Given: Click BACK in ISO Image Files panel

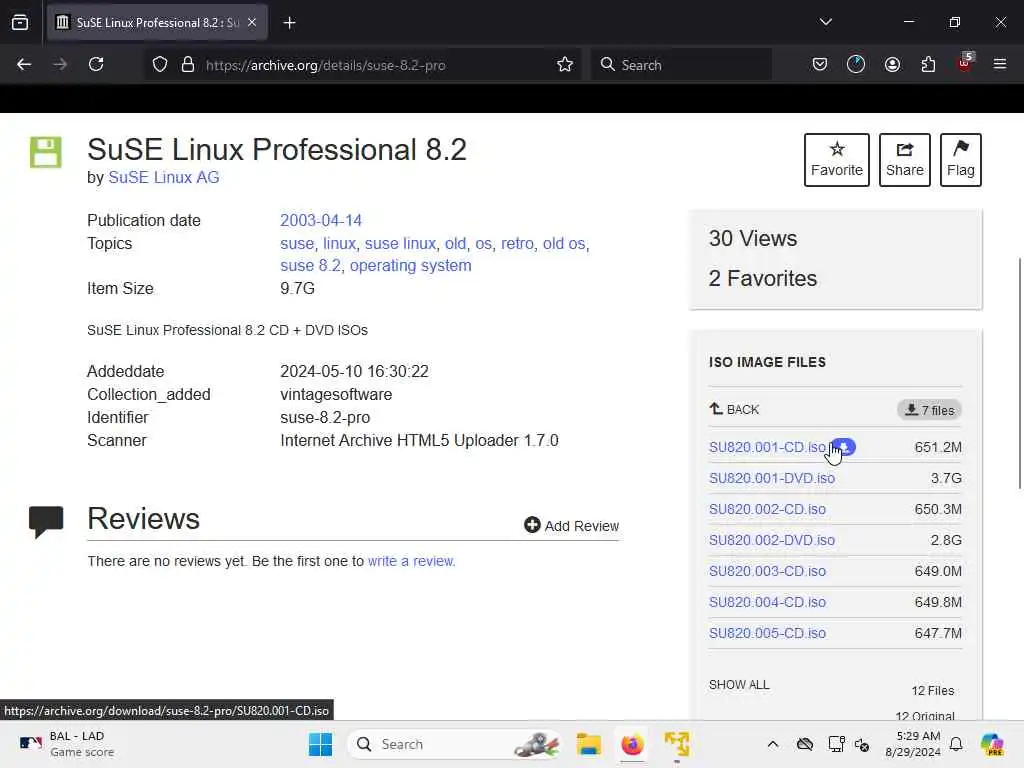Looking at the screenshot, I should [x=734, y=409].
